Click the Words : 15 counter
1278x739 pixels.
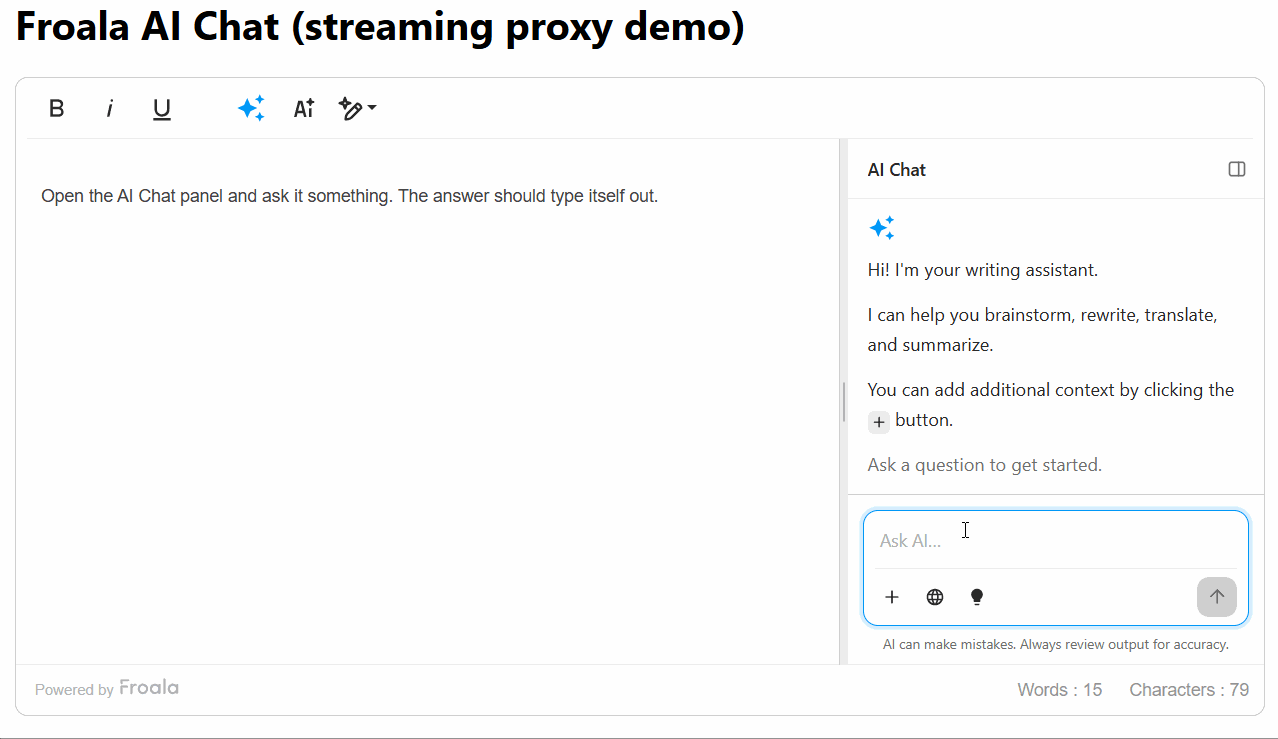(x=1060, y=690)
